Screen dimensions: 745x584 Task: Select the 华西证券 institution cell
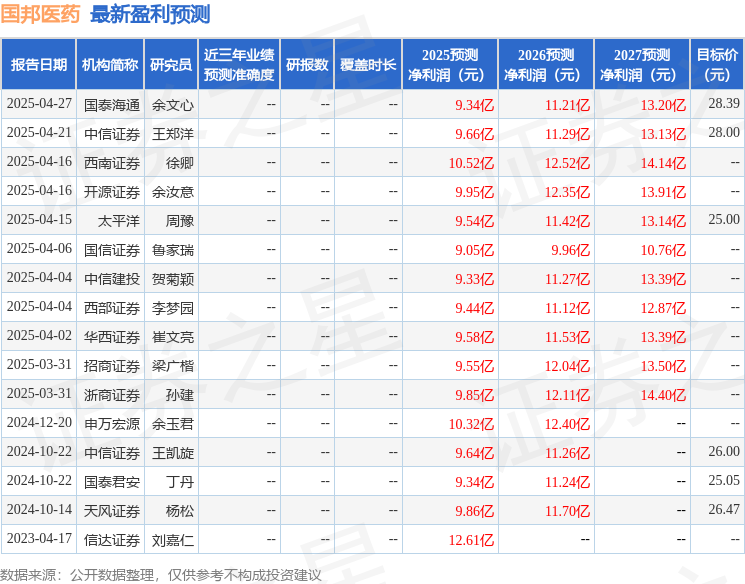pos(112,337)
